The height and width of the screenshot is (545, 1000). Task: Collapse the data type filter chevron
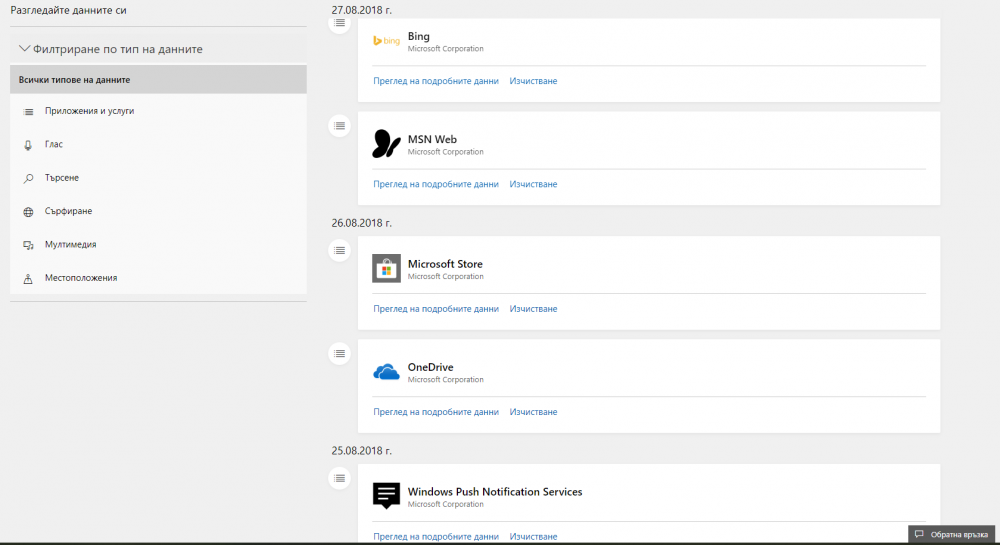tap(24, 48)
